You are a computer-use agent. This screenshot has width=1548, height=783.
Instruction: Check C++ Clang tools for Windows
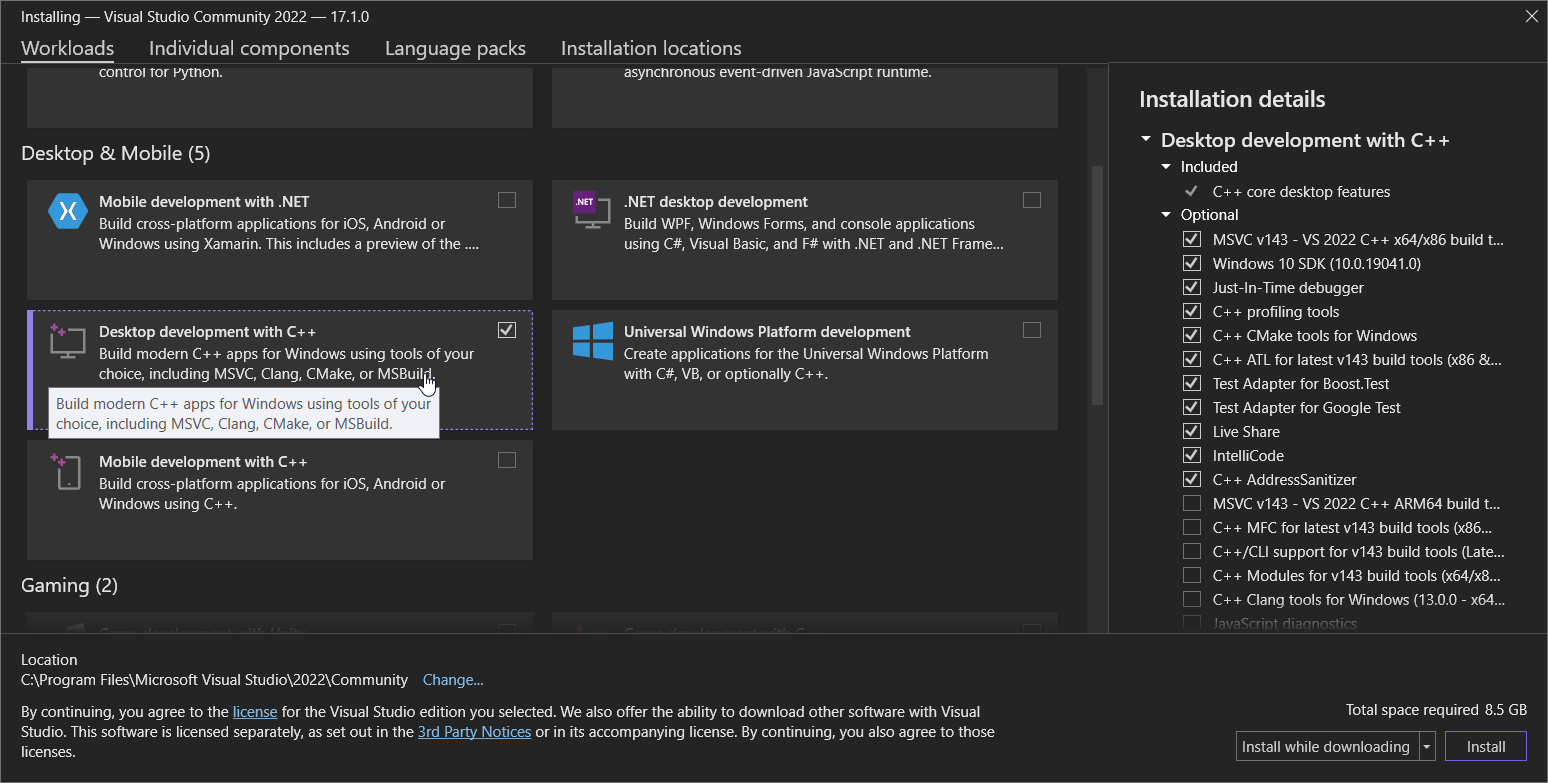(1192, 599)
